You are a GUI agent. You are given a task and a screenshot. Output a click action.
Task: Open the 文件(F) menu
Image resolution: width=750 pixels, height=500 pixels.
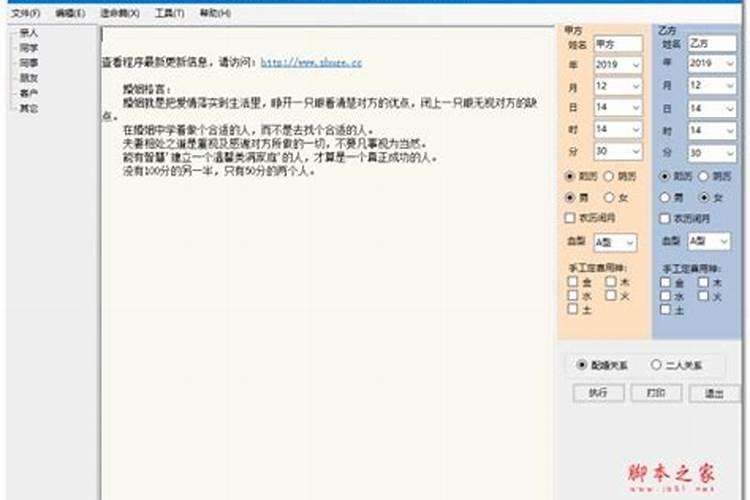click(25, 13)
